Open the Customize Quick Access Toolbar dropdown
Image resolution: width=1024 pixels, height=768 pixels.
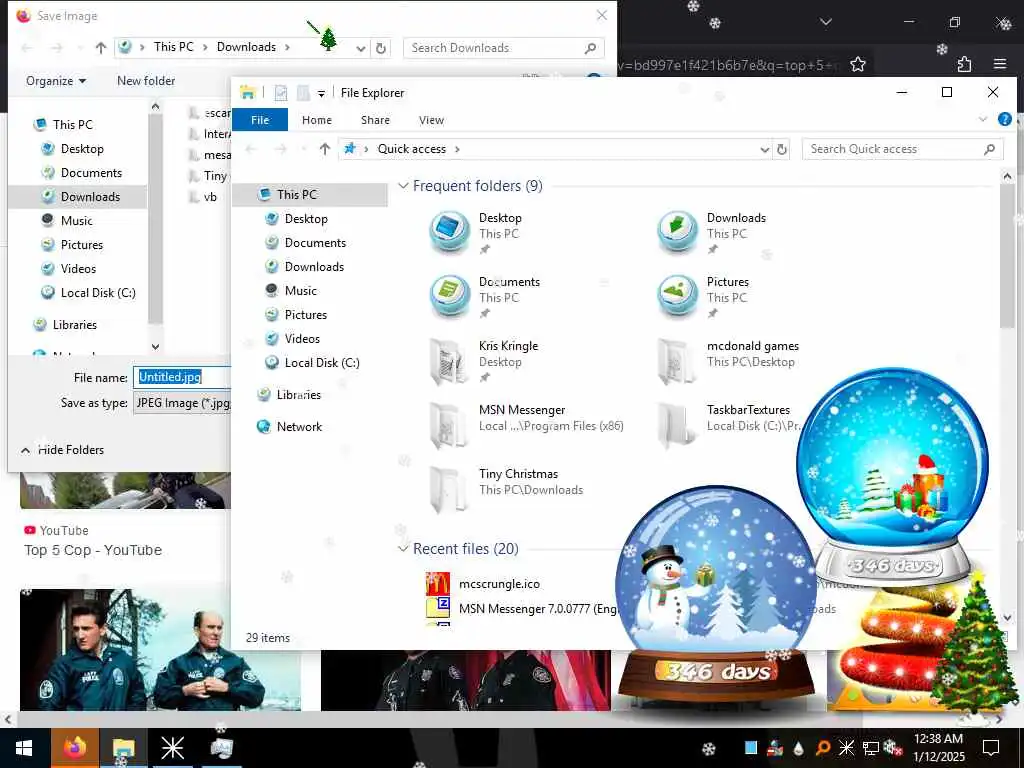coord(321,94)
